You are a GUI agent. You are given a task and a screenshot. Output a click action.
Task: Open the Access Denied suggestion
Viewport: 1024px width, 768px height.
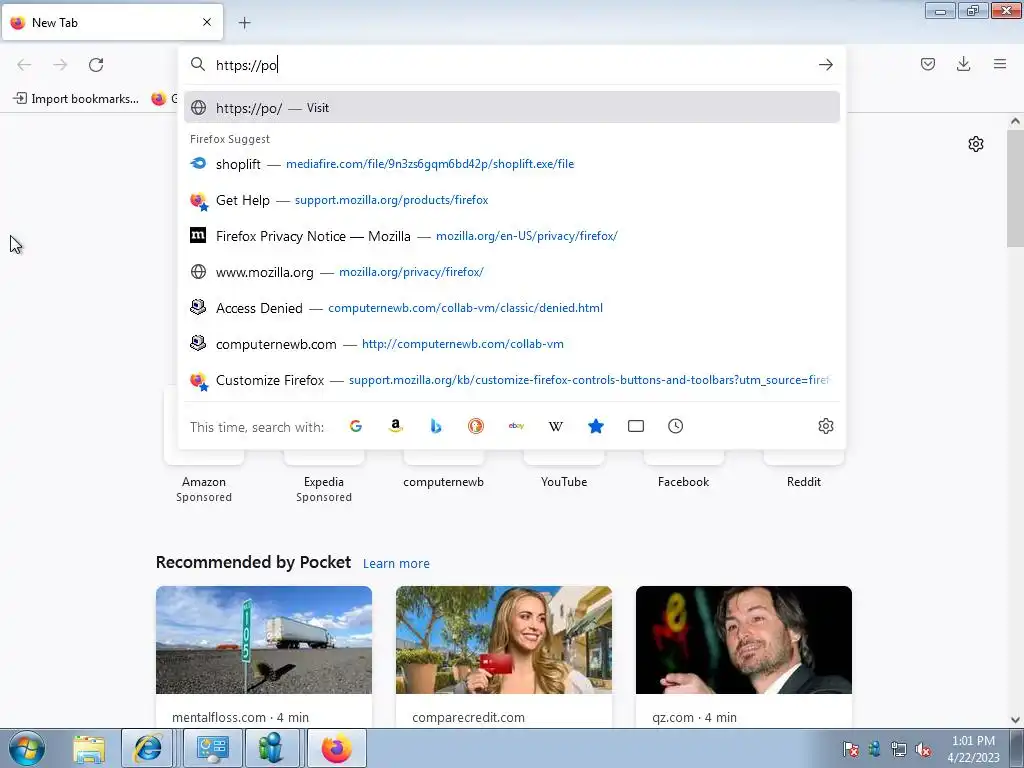[x=511, y=308]
